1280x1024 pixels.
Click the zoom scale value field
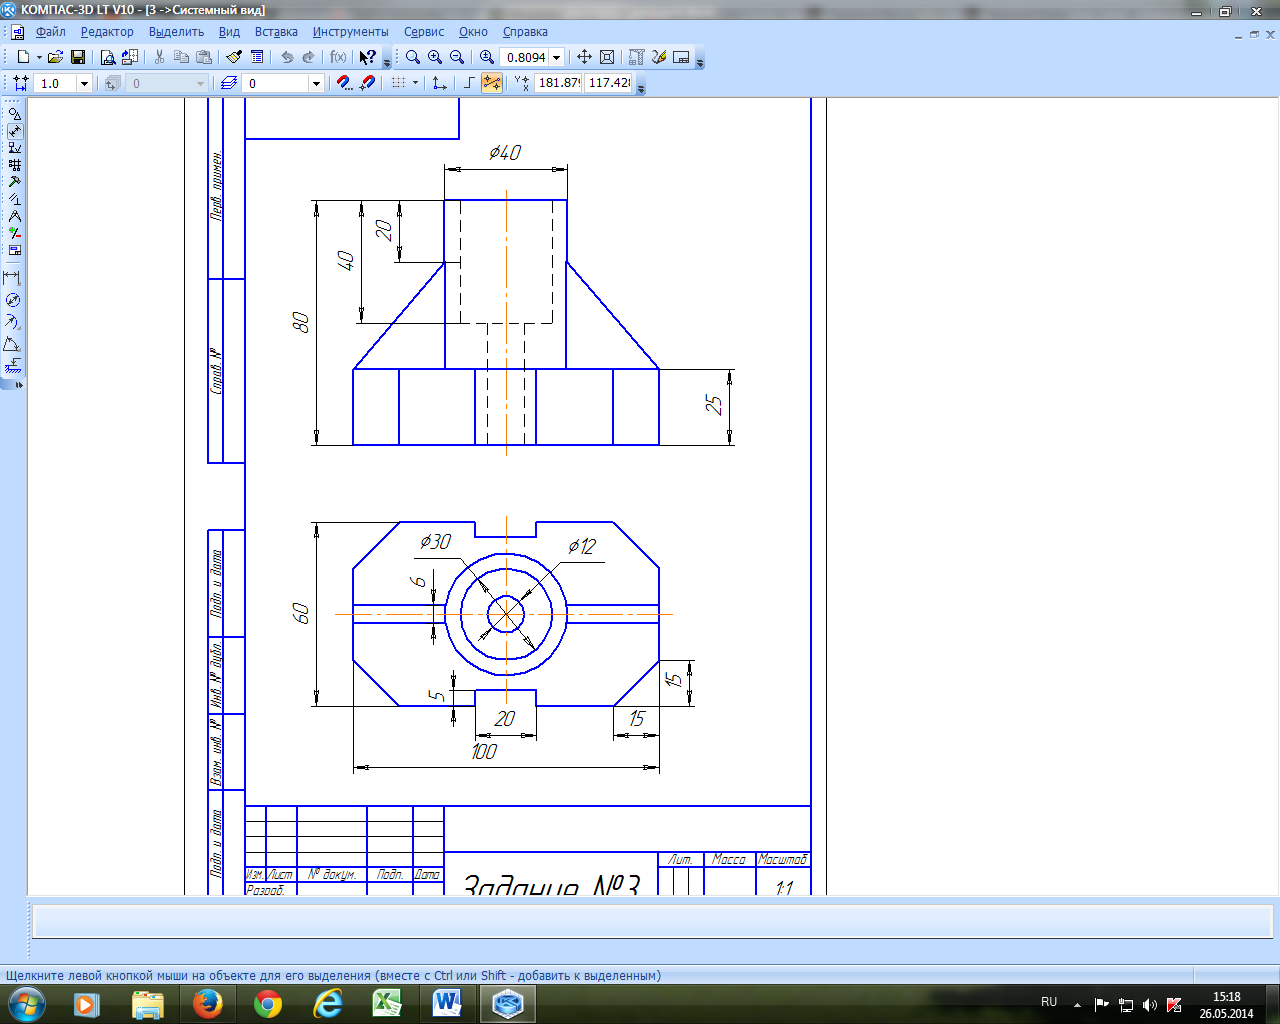click(526, 57)
